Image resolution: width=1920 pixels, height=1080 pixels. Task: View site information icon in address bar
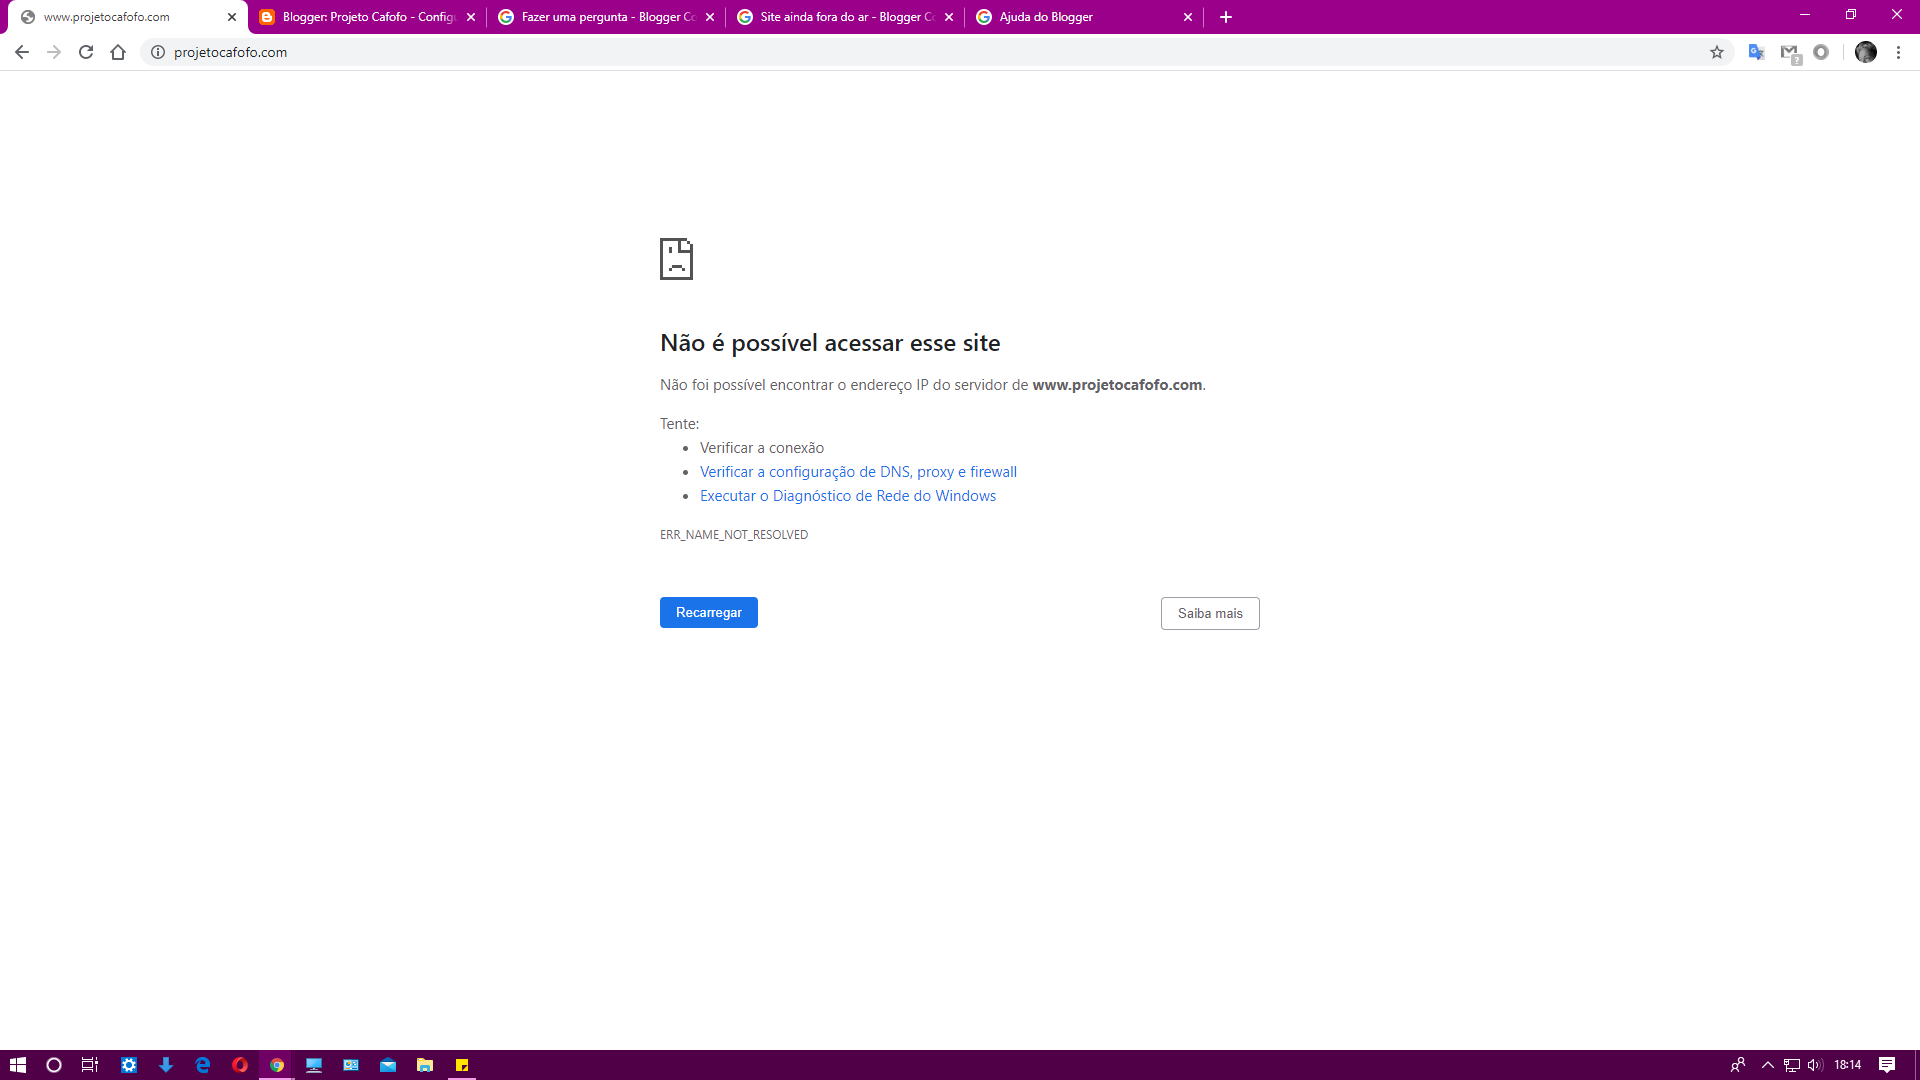(158, 52)
